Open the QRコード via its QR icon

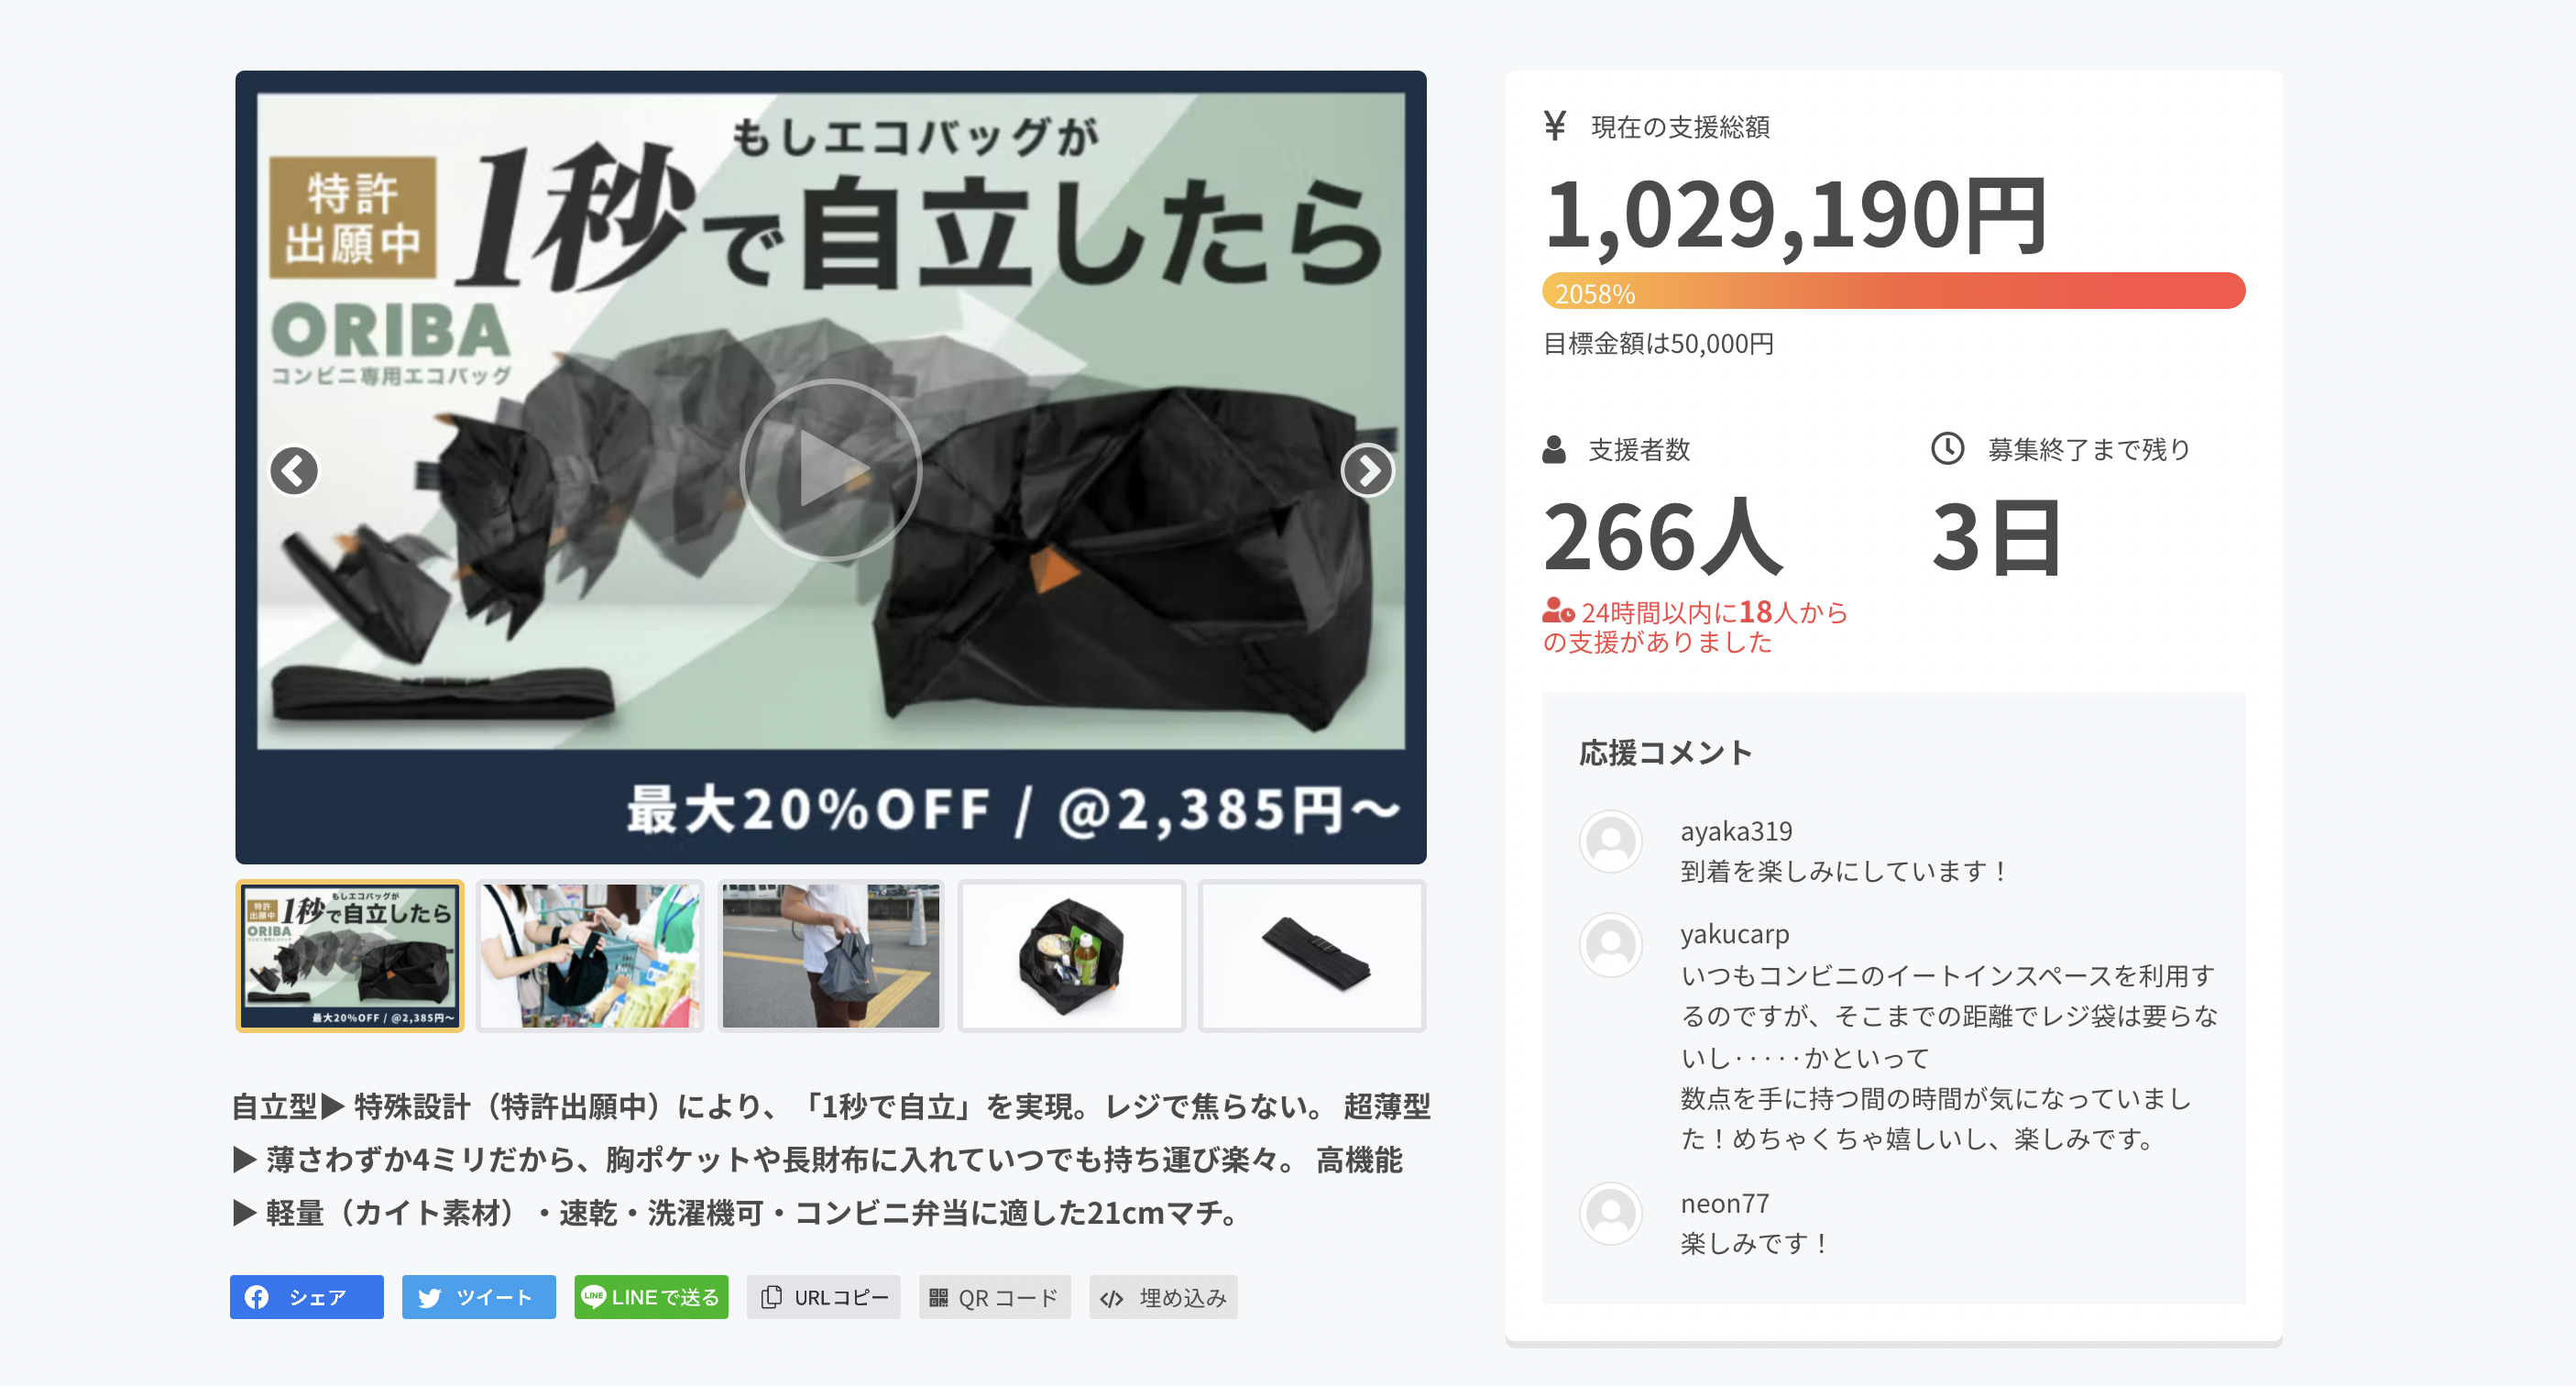(938, 1297)
